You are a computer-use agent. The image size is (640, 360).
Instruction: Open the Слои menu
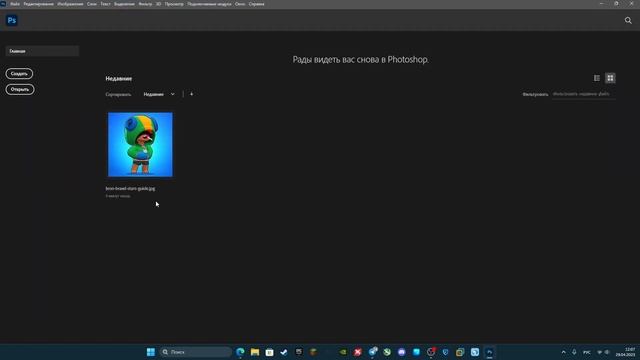[x=92, y=4]
